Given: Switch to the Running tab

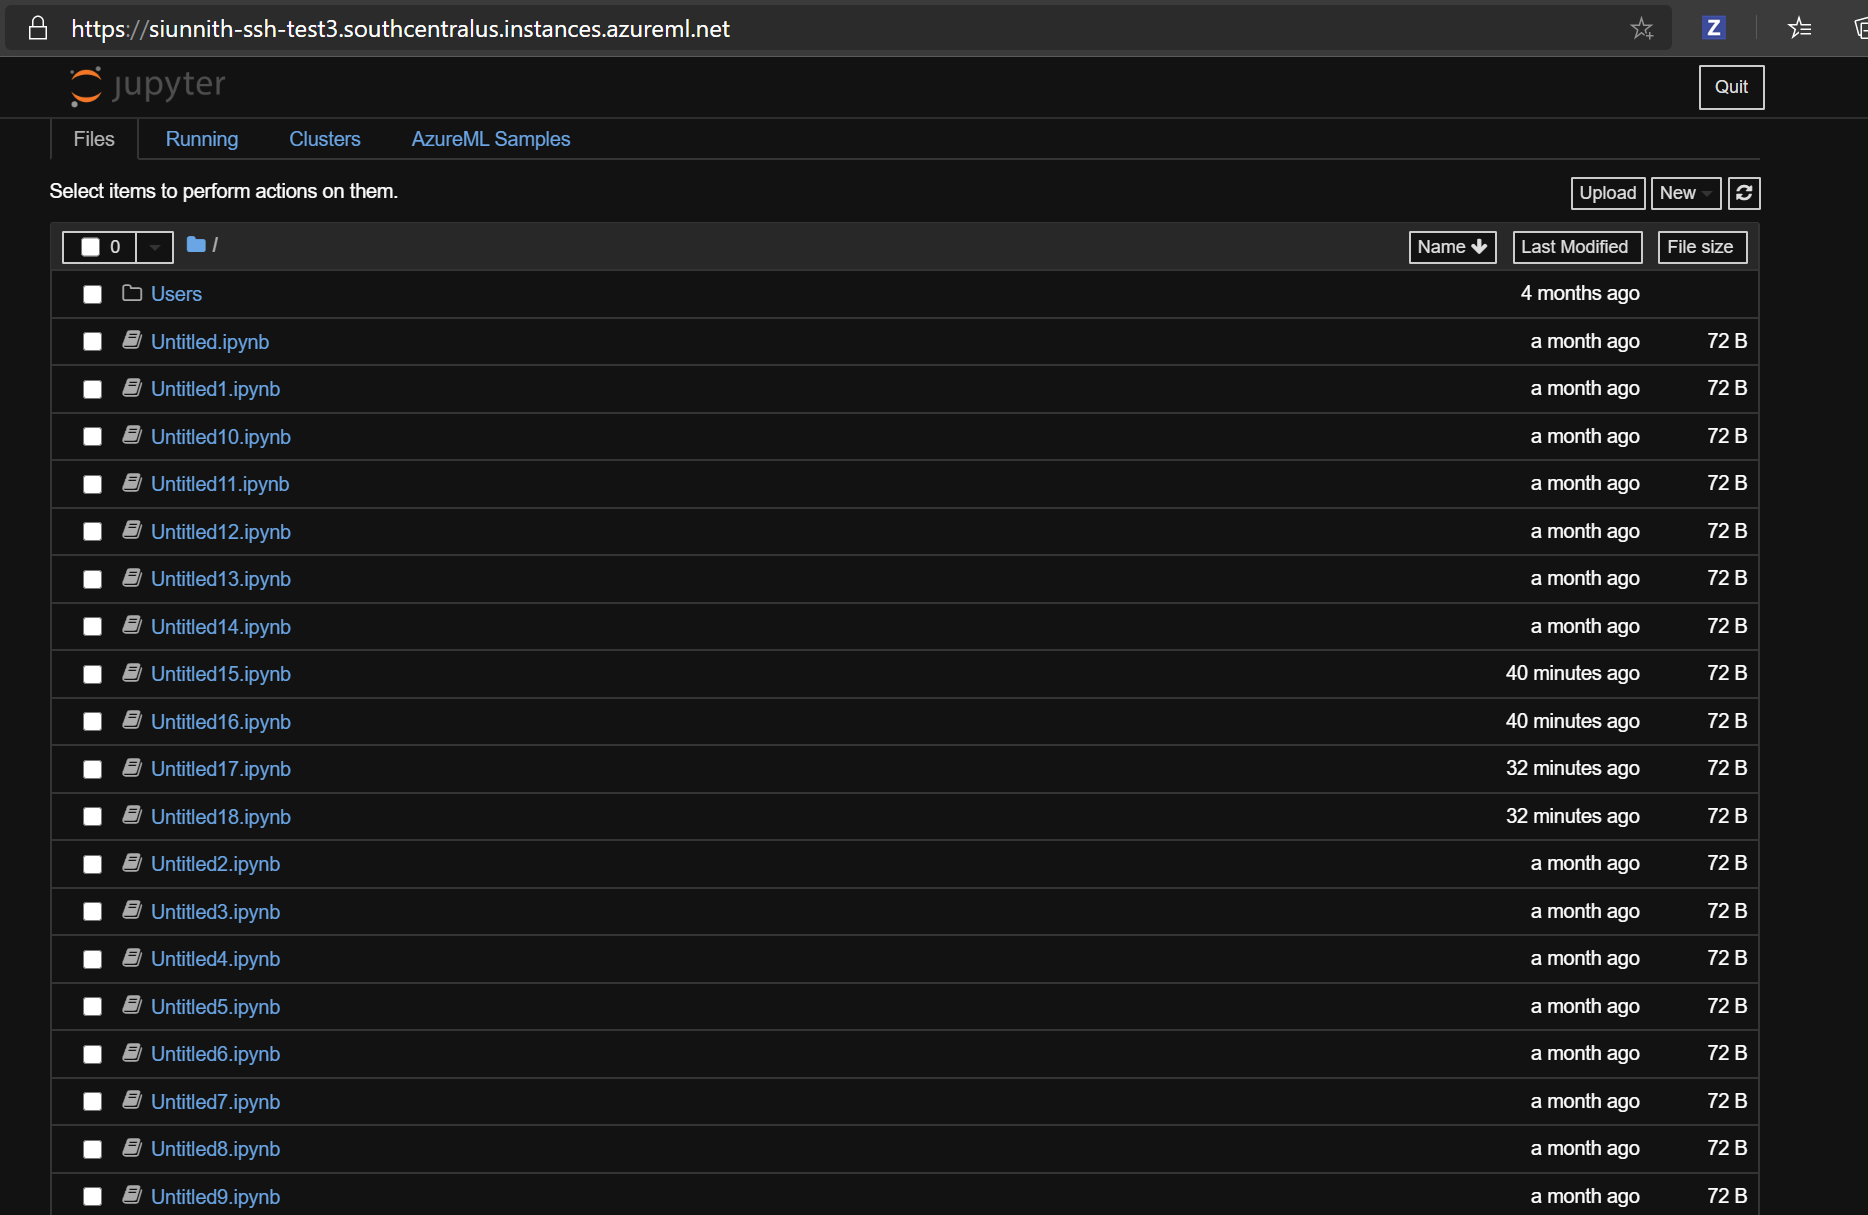Looking at the screenshot, I should pos(201,139).
